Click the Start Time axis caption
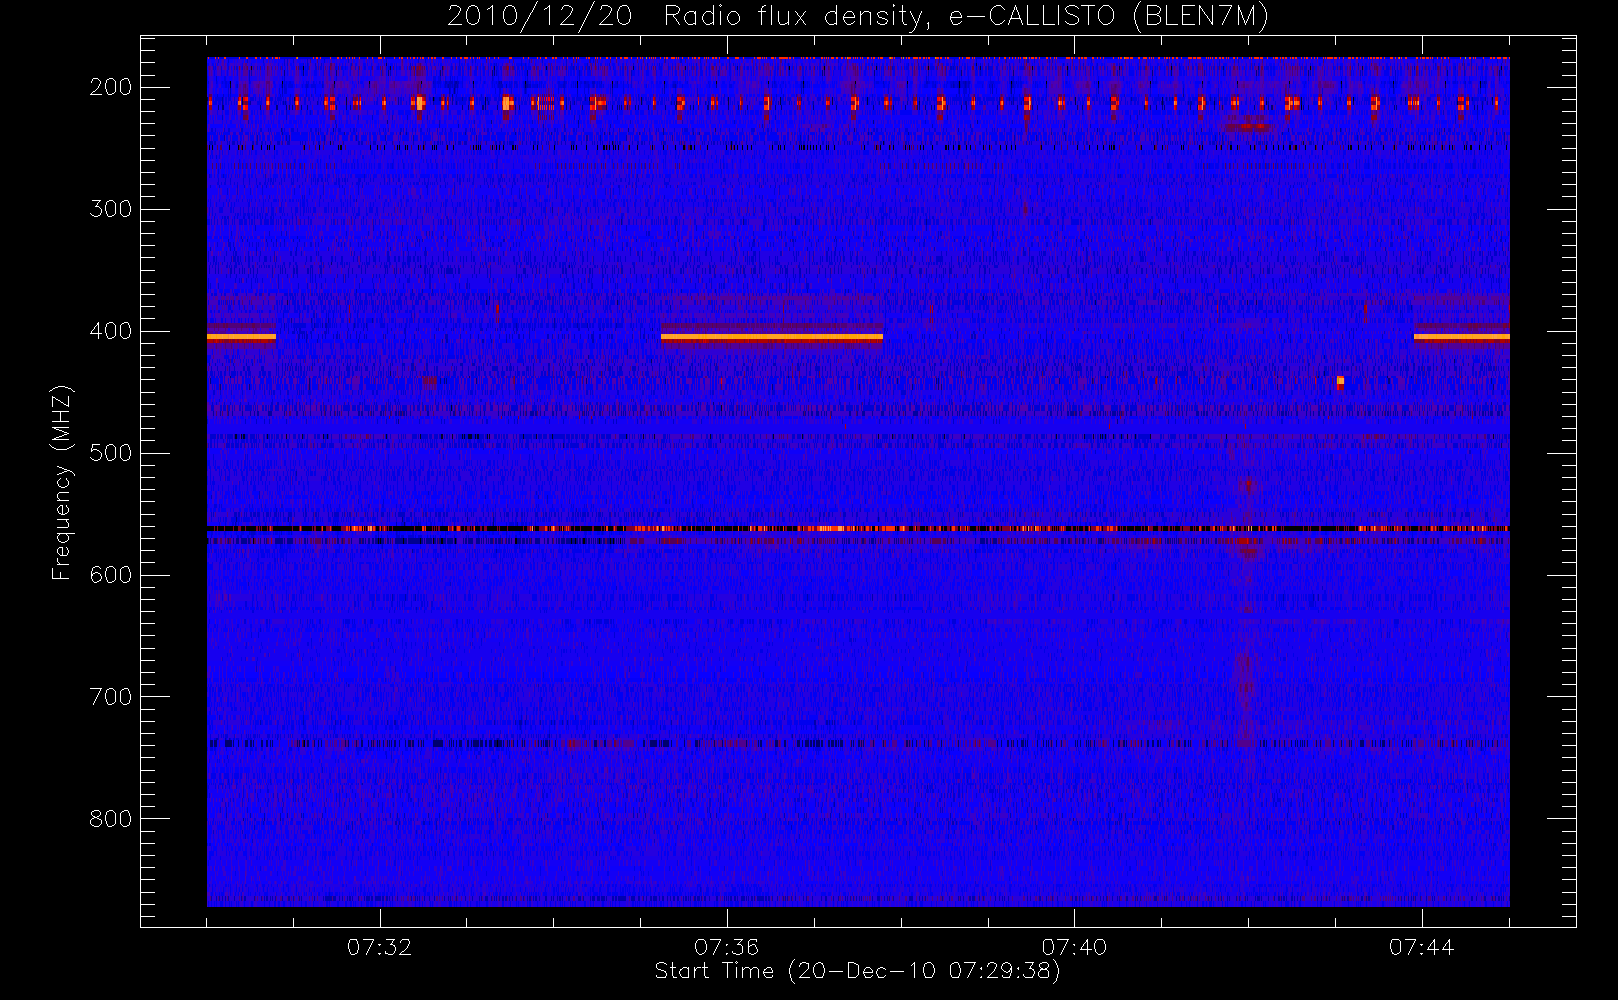Image resolution: width=1618 pixels, height=1000 pixels. (858, 971)
